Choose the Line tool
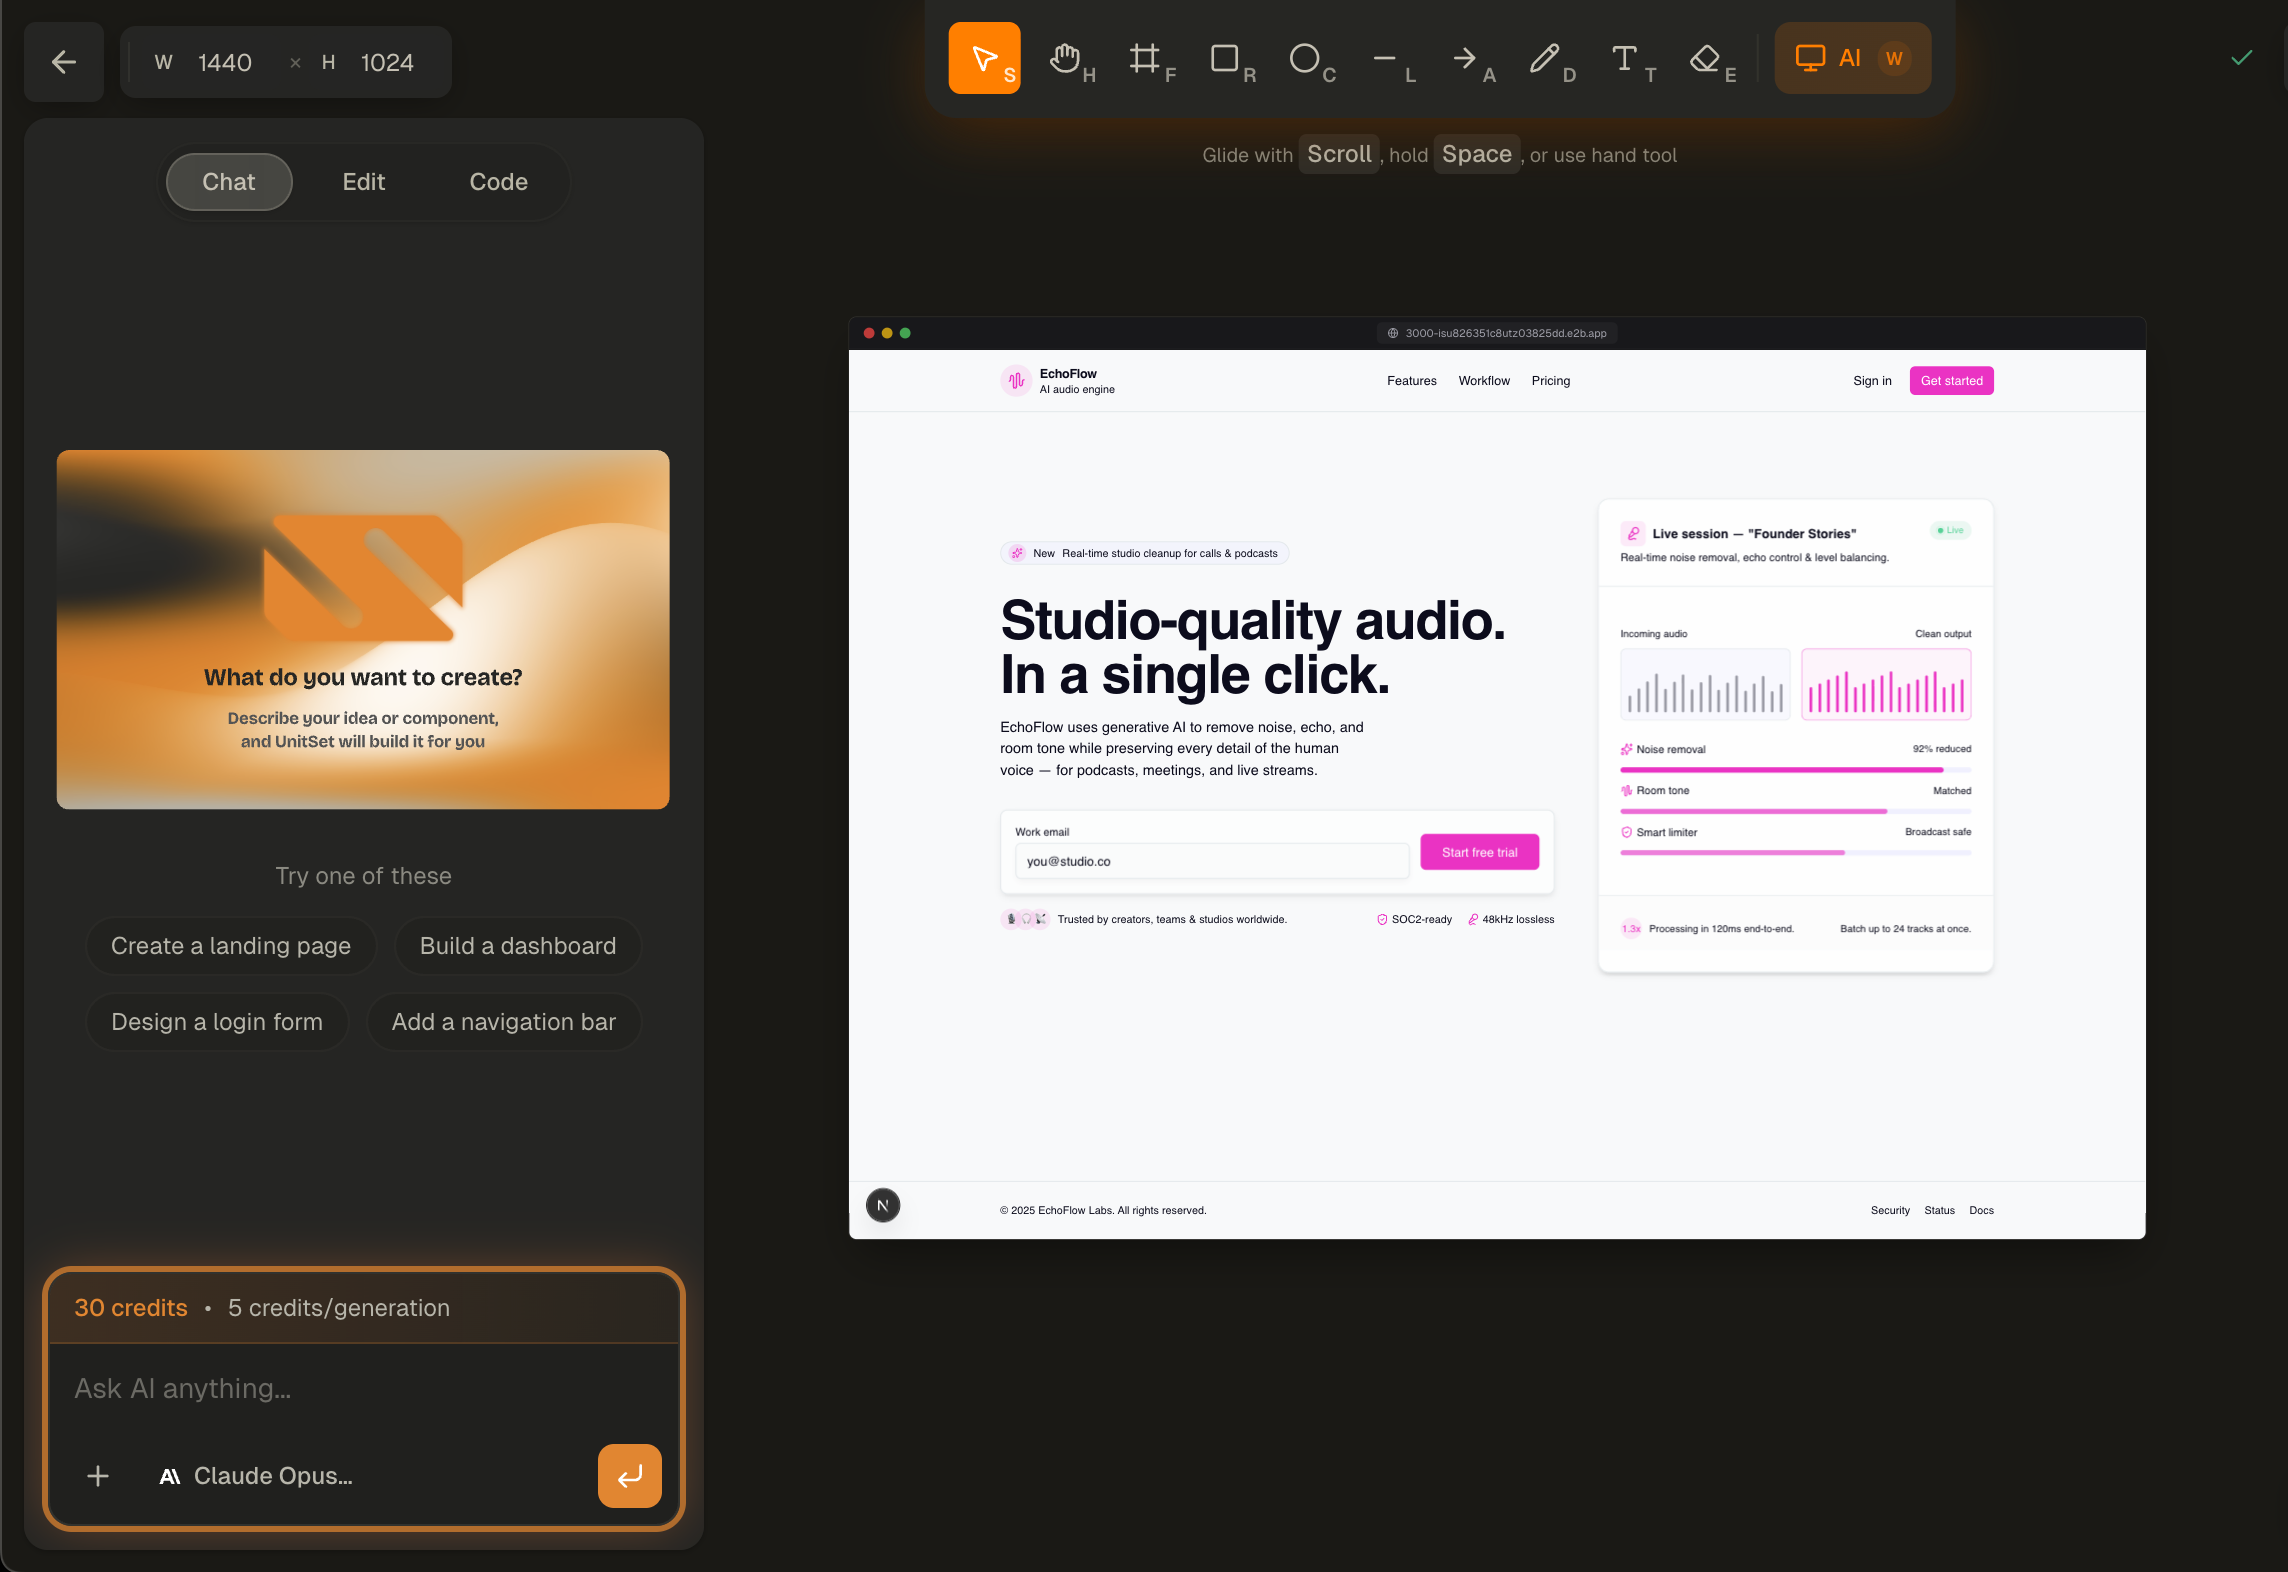Viewport: 2288px width, 1572px height. pyautogui.click(x=1386, y=59)
